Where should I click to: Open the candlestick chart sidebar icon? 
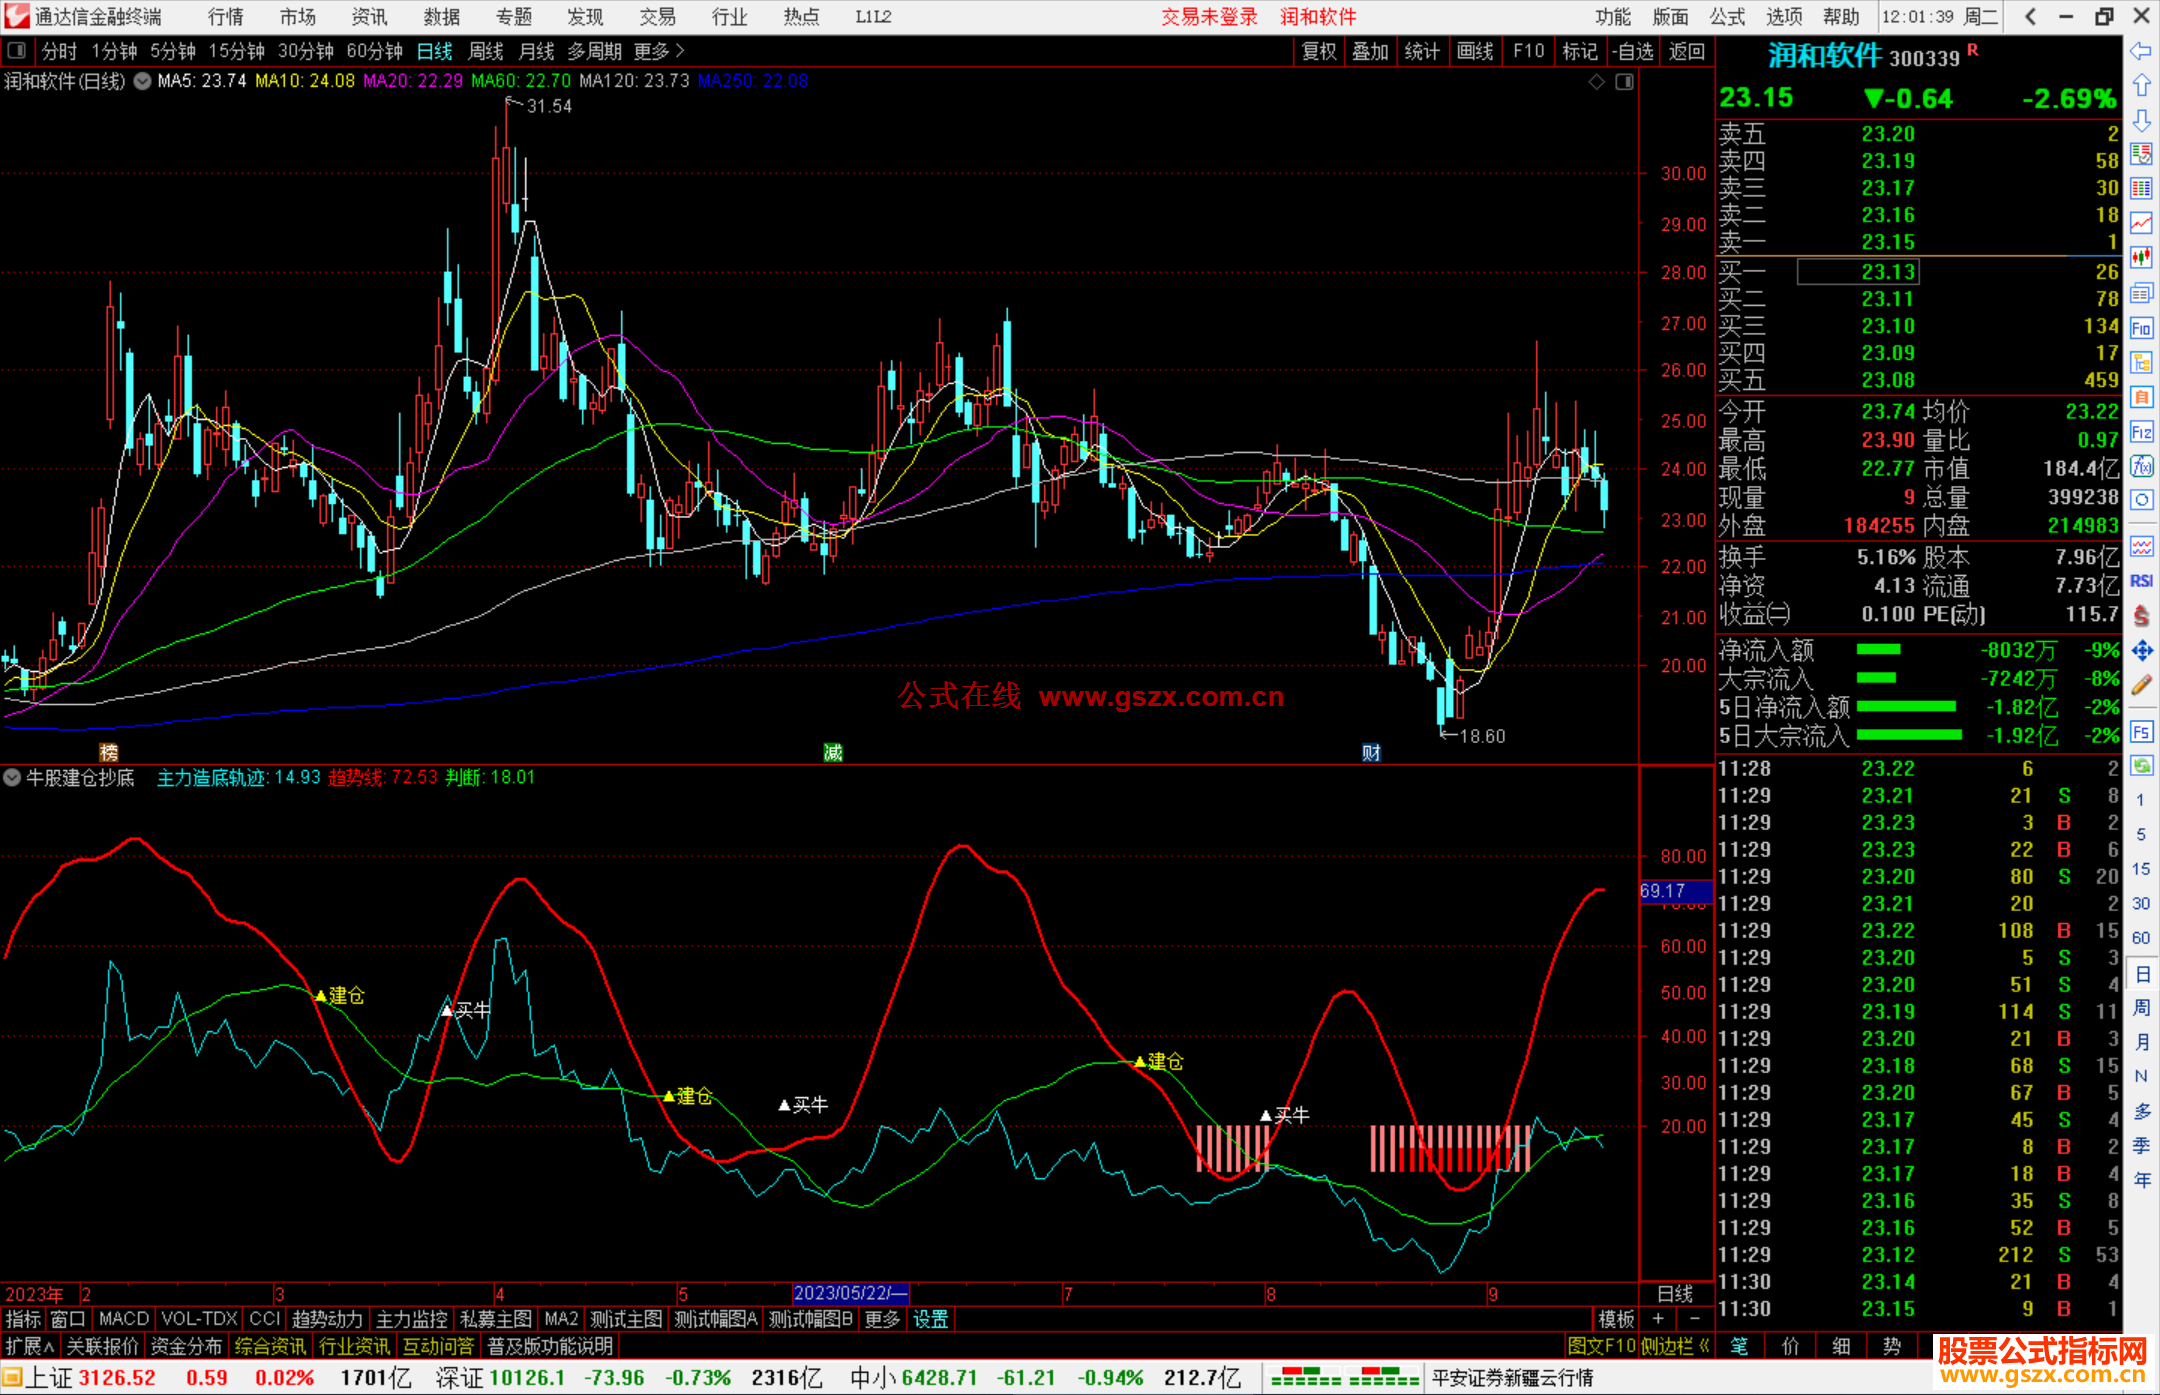(2141, 258)
